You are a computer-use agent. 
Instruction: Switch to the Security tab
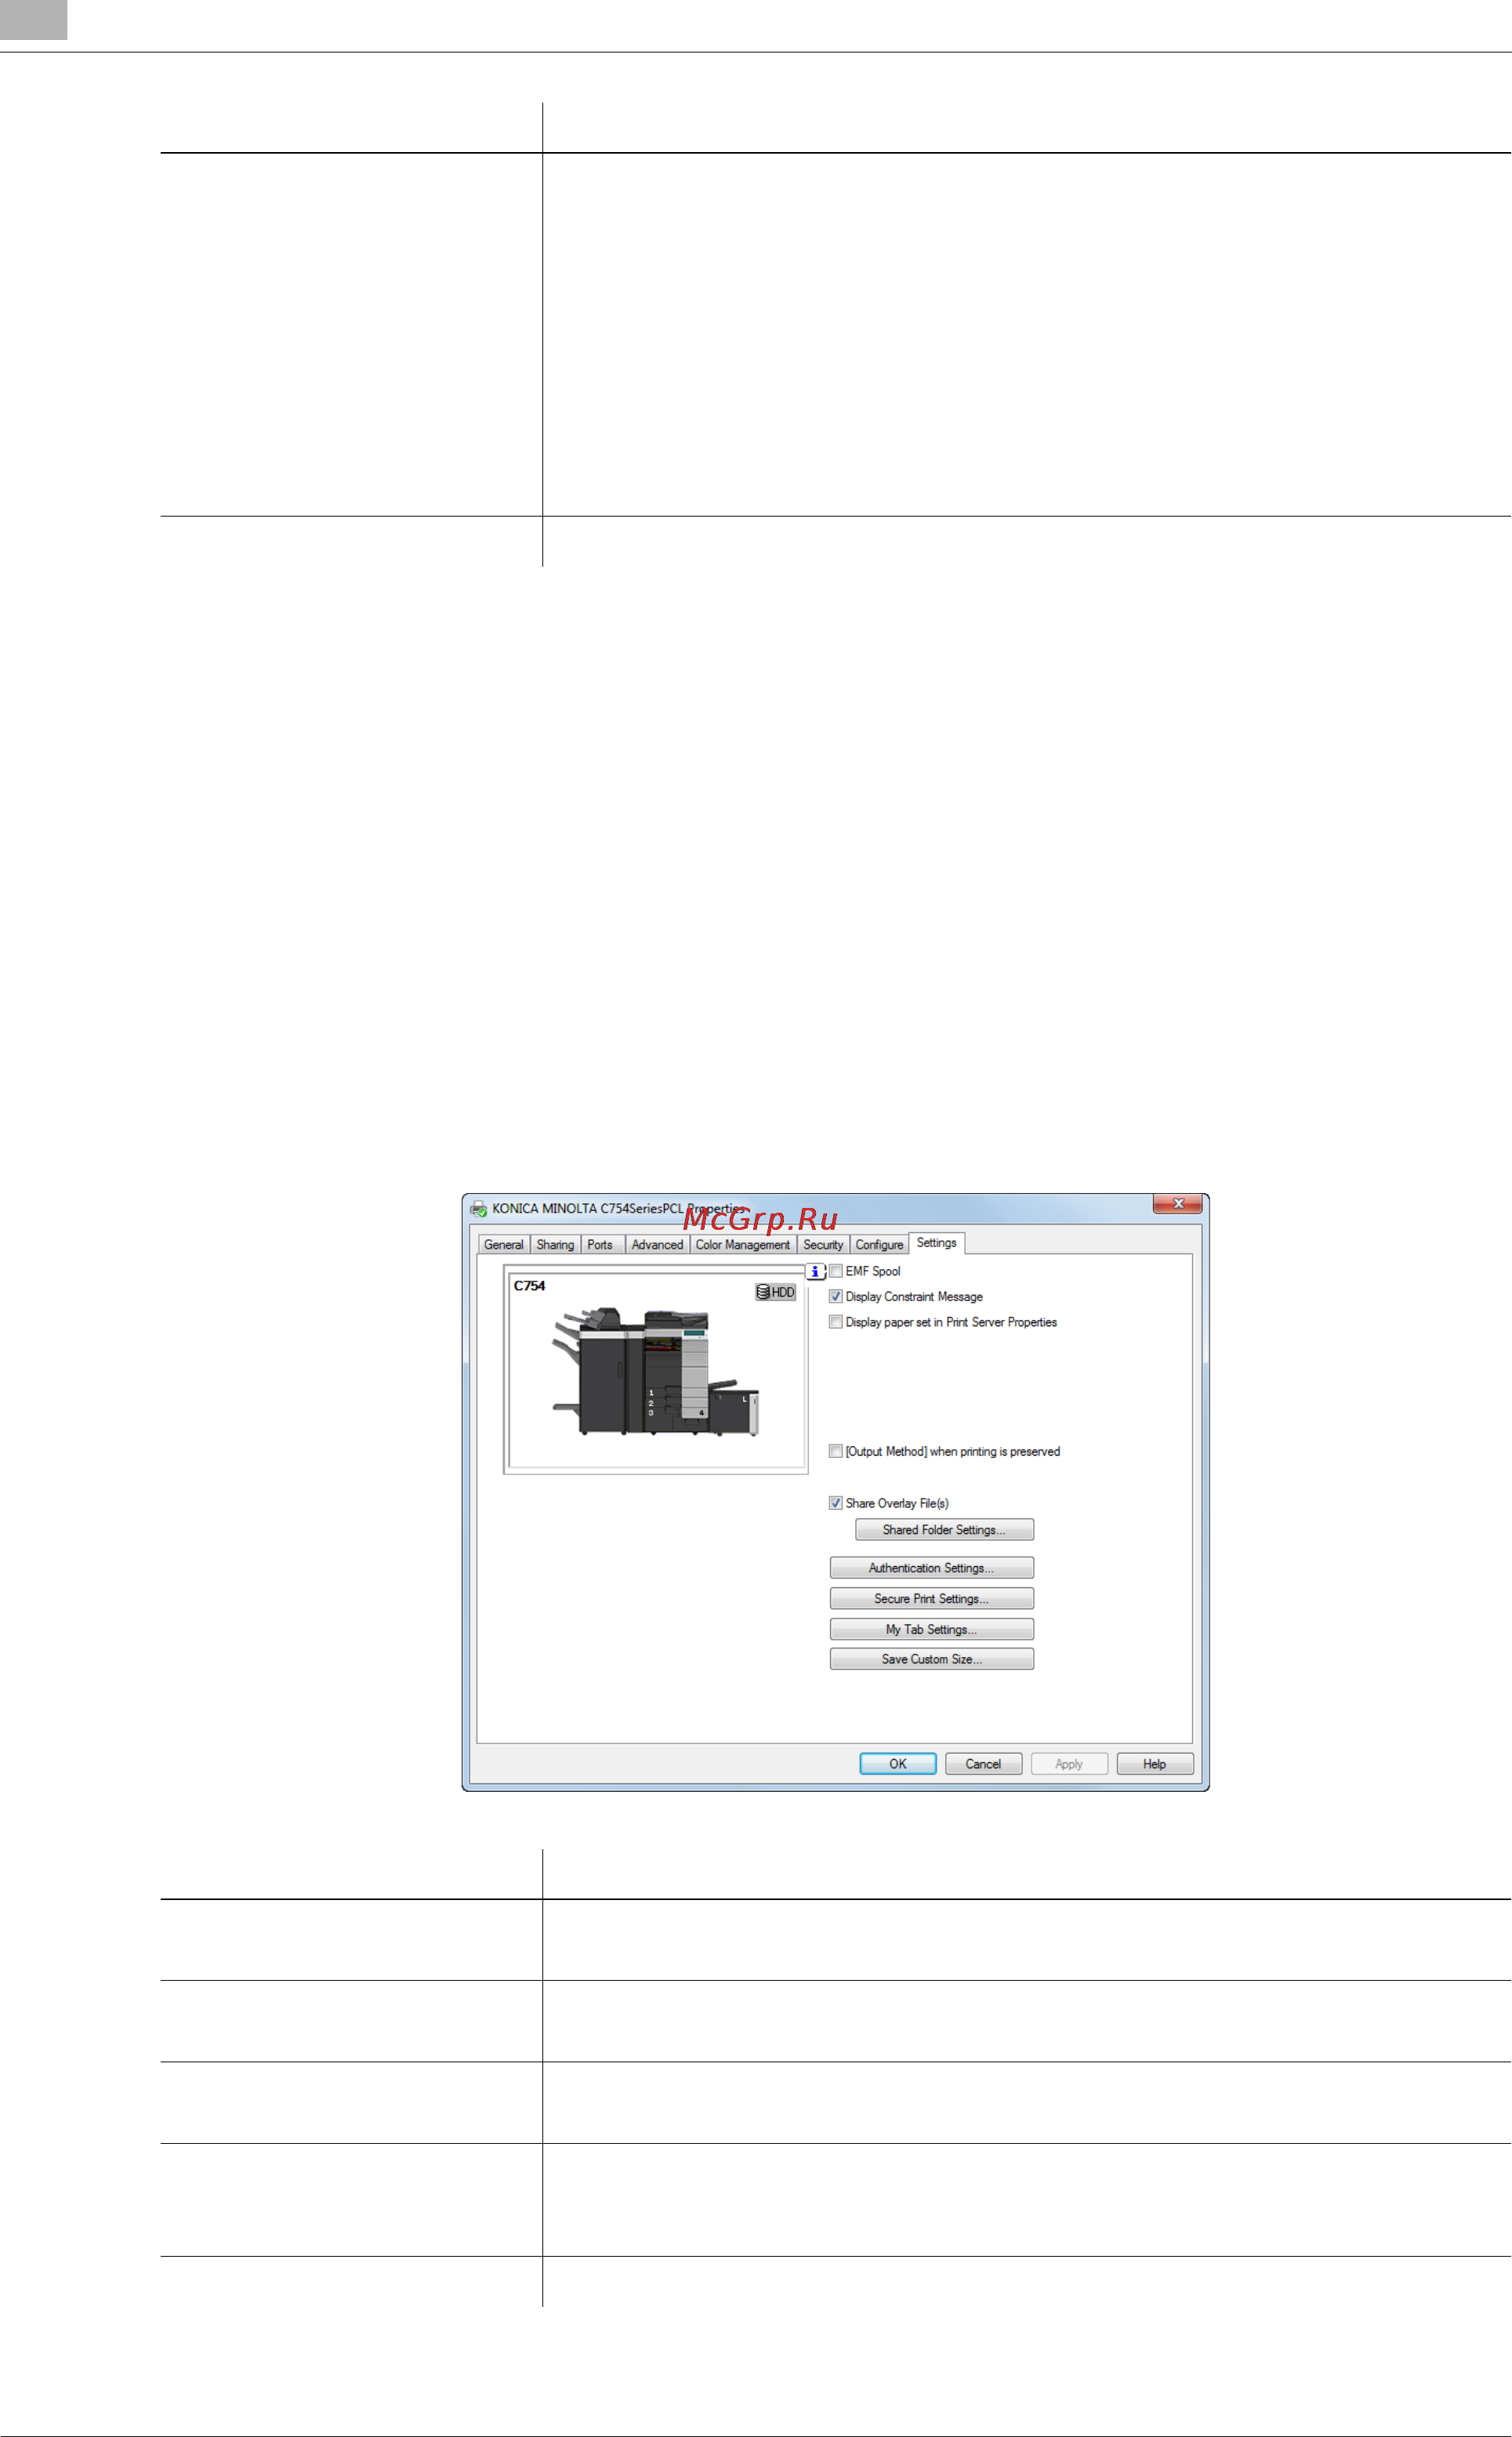(x=823, y=1245)
